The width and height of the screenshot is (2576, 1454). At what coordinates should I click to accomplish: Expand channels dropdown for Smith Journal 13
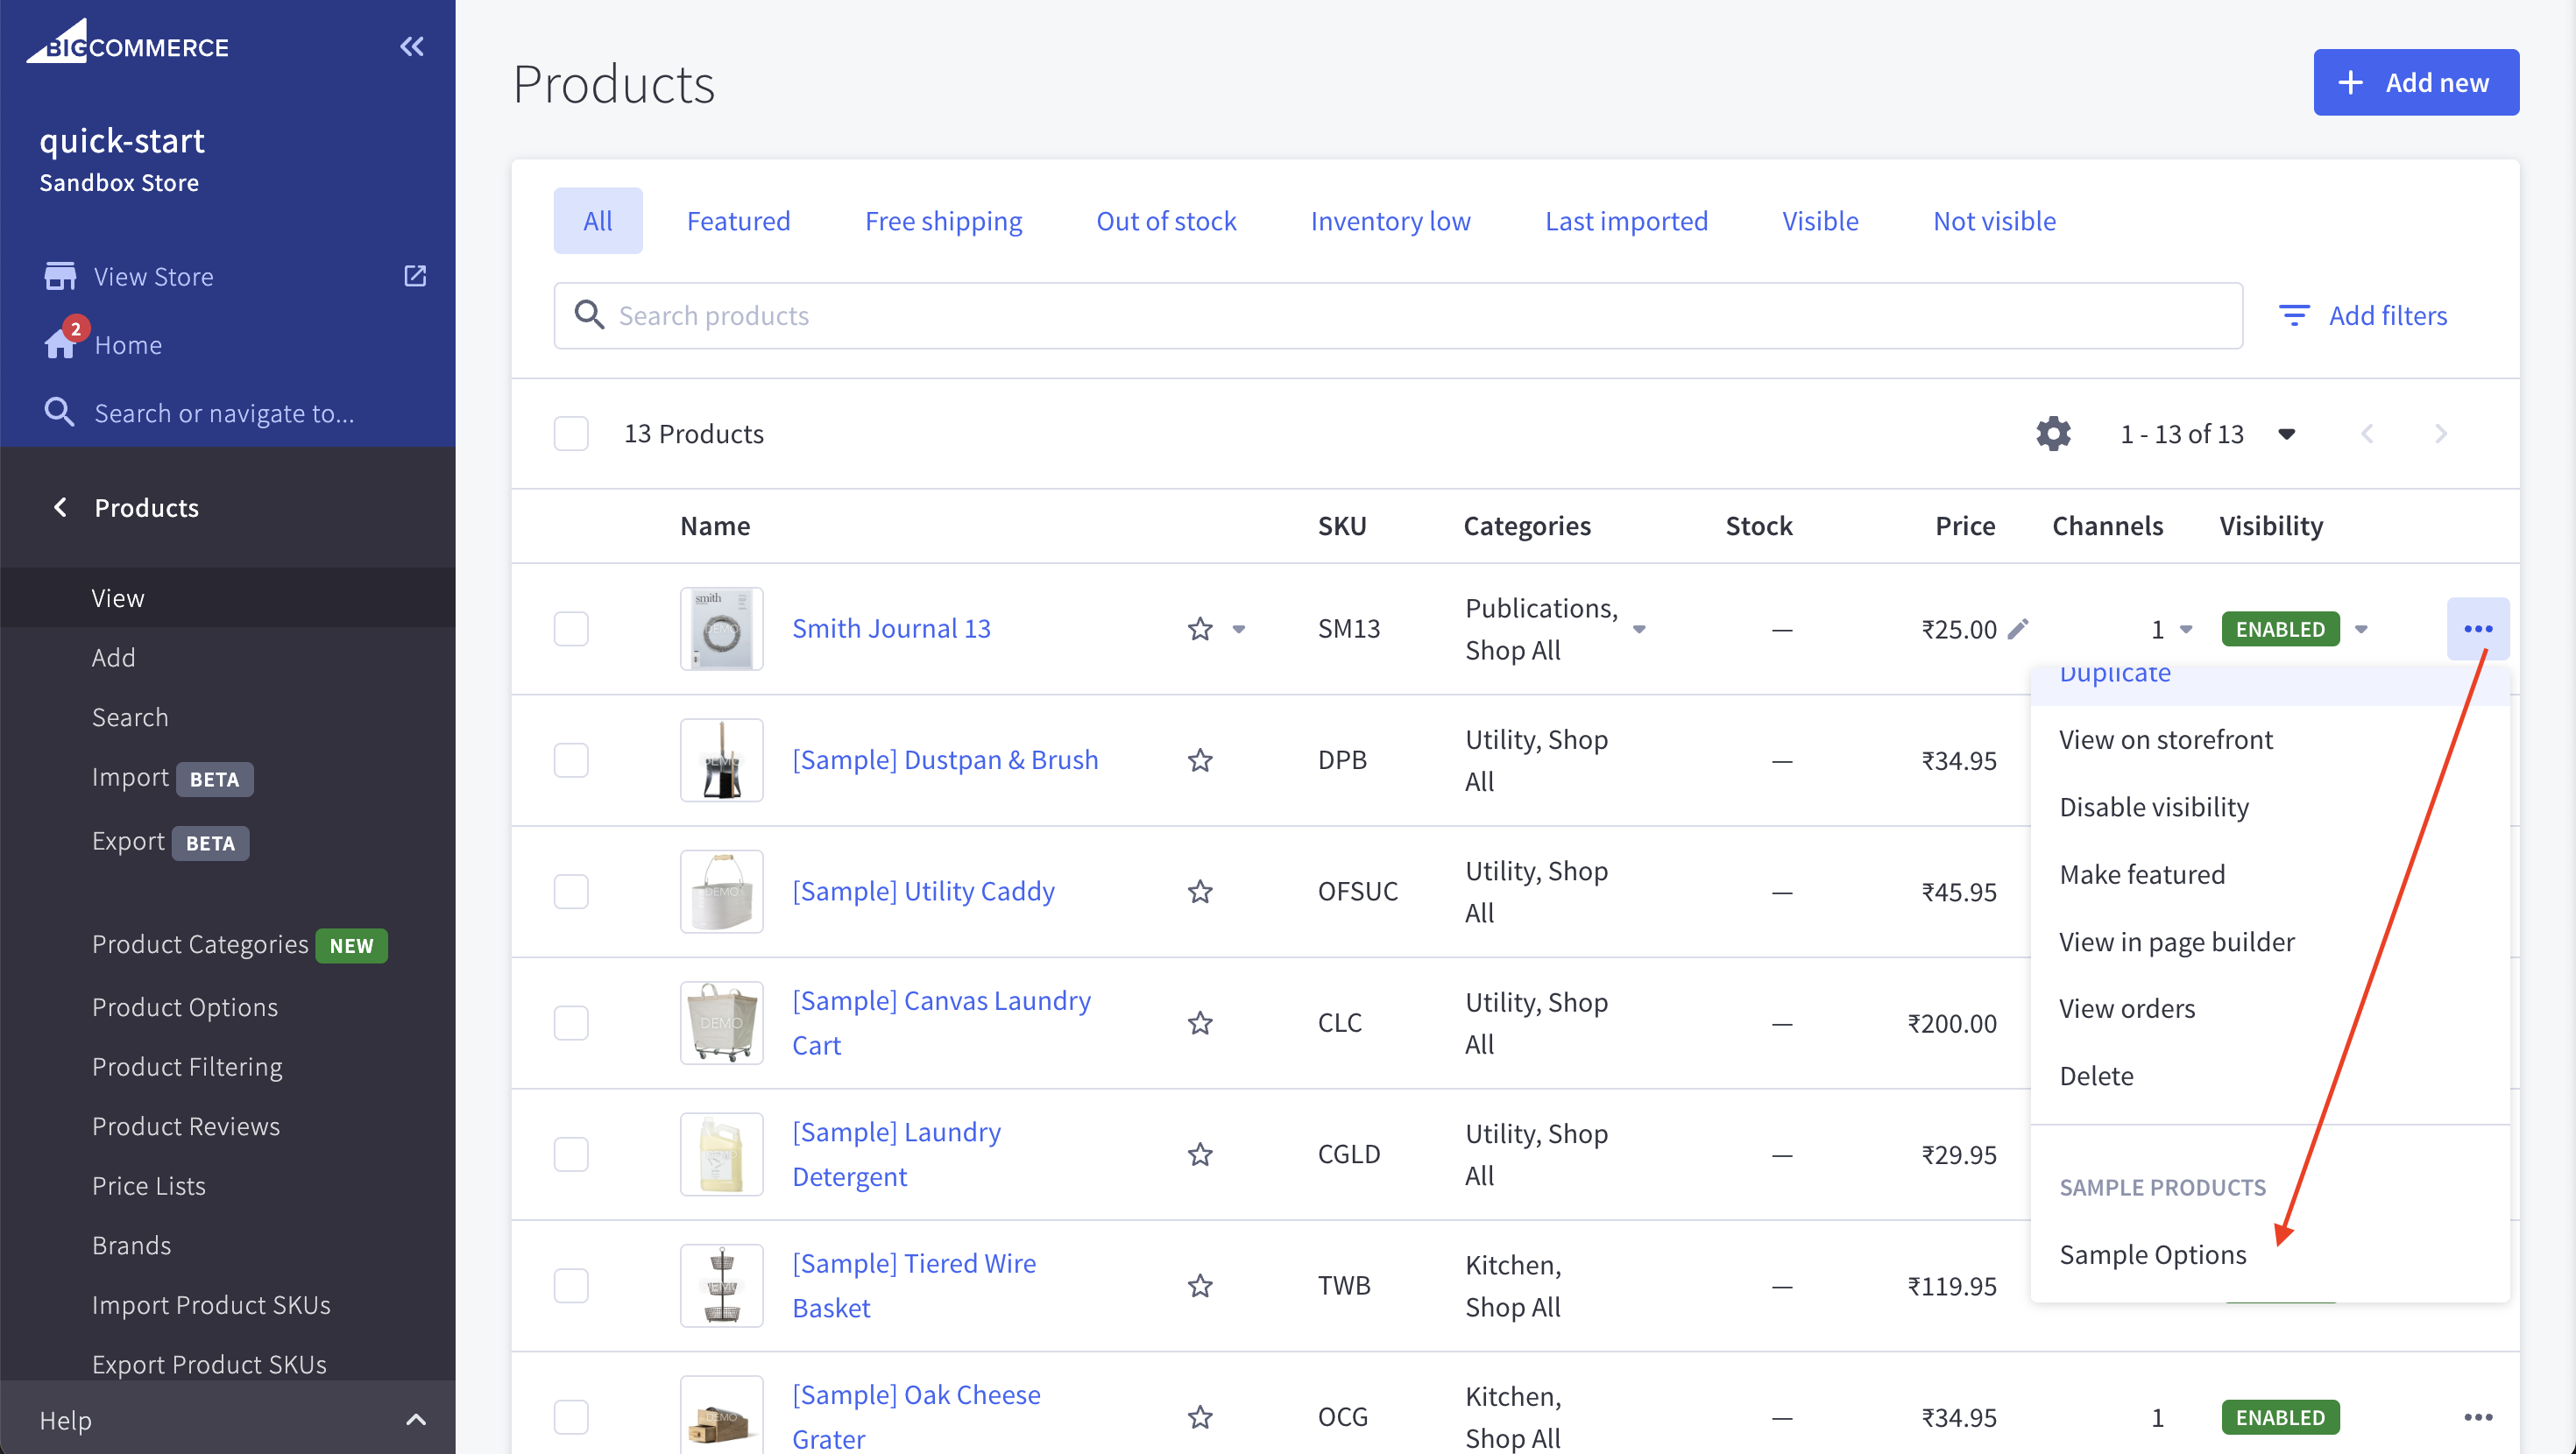tap(2186, 629)
